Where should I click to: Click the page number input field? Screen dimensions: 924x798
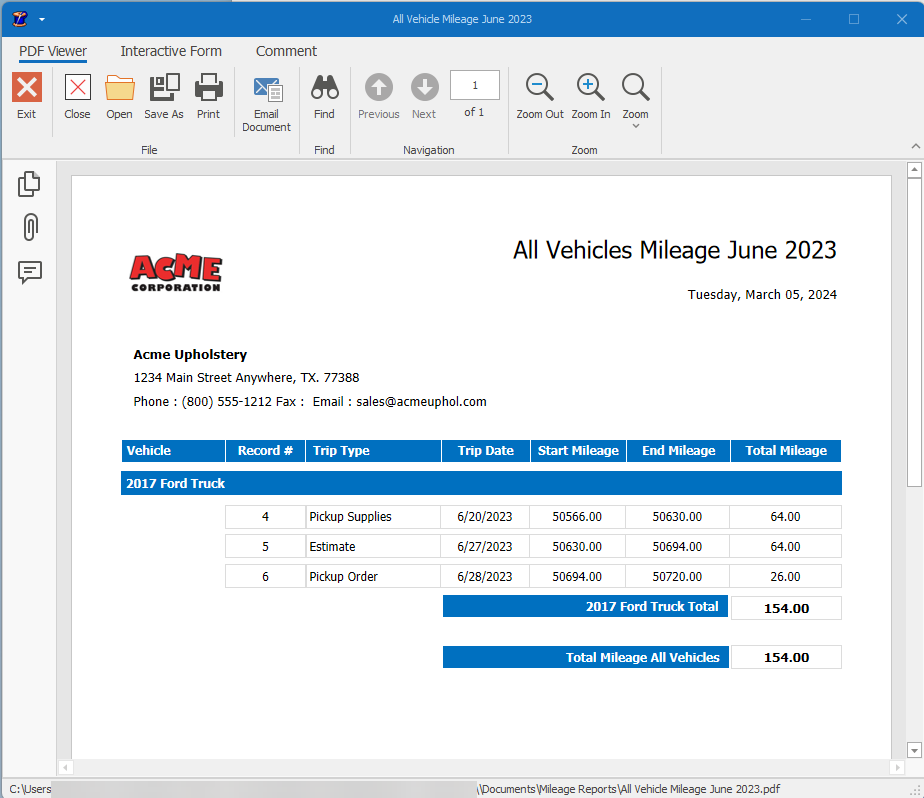[x=474, y=85]
